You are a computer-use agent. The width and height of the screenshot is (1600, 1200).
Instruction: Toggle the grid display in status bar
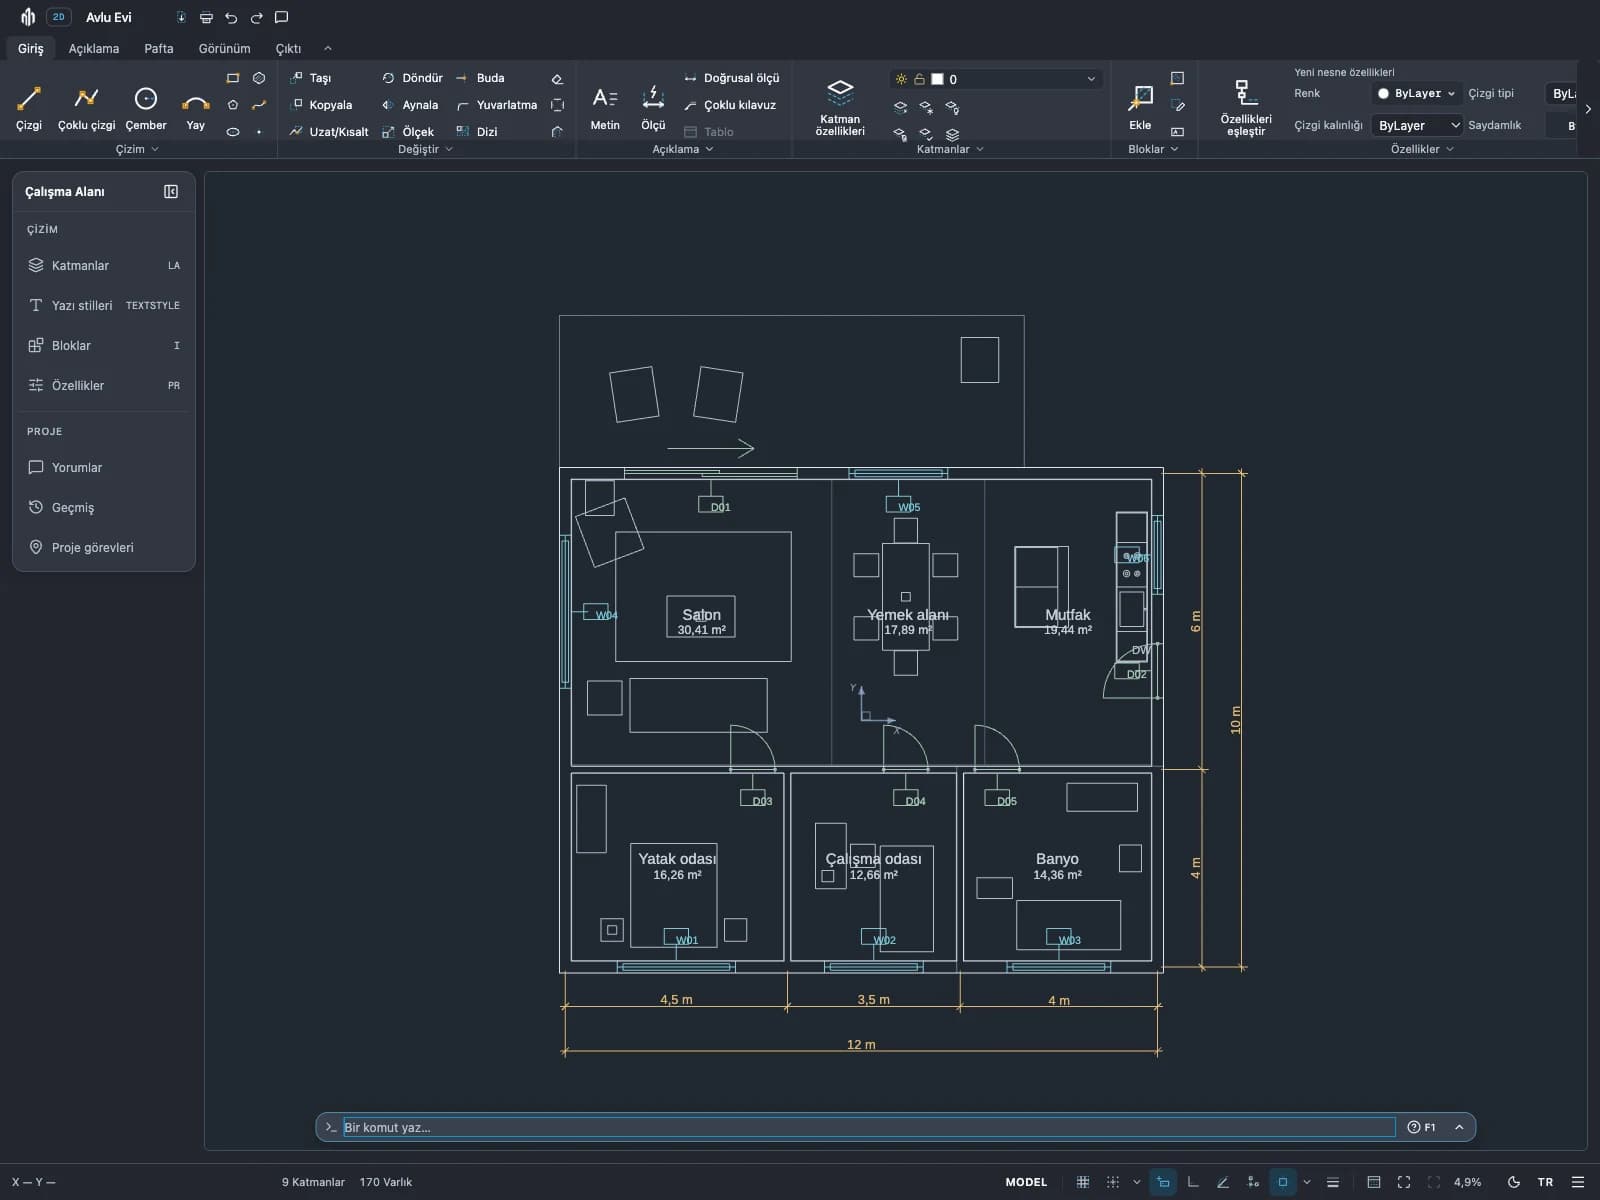(1083, 1182)
